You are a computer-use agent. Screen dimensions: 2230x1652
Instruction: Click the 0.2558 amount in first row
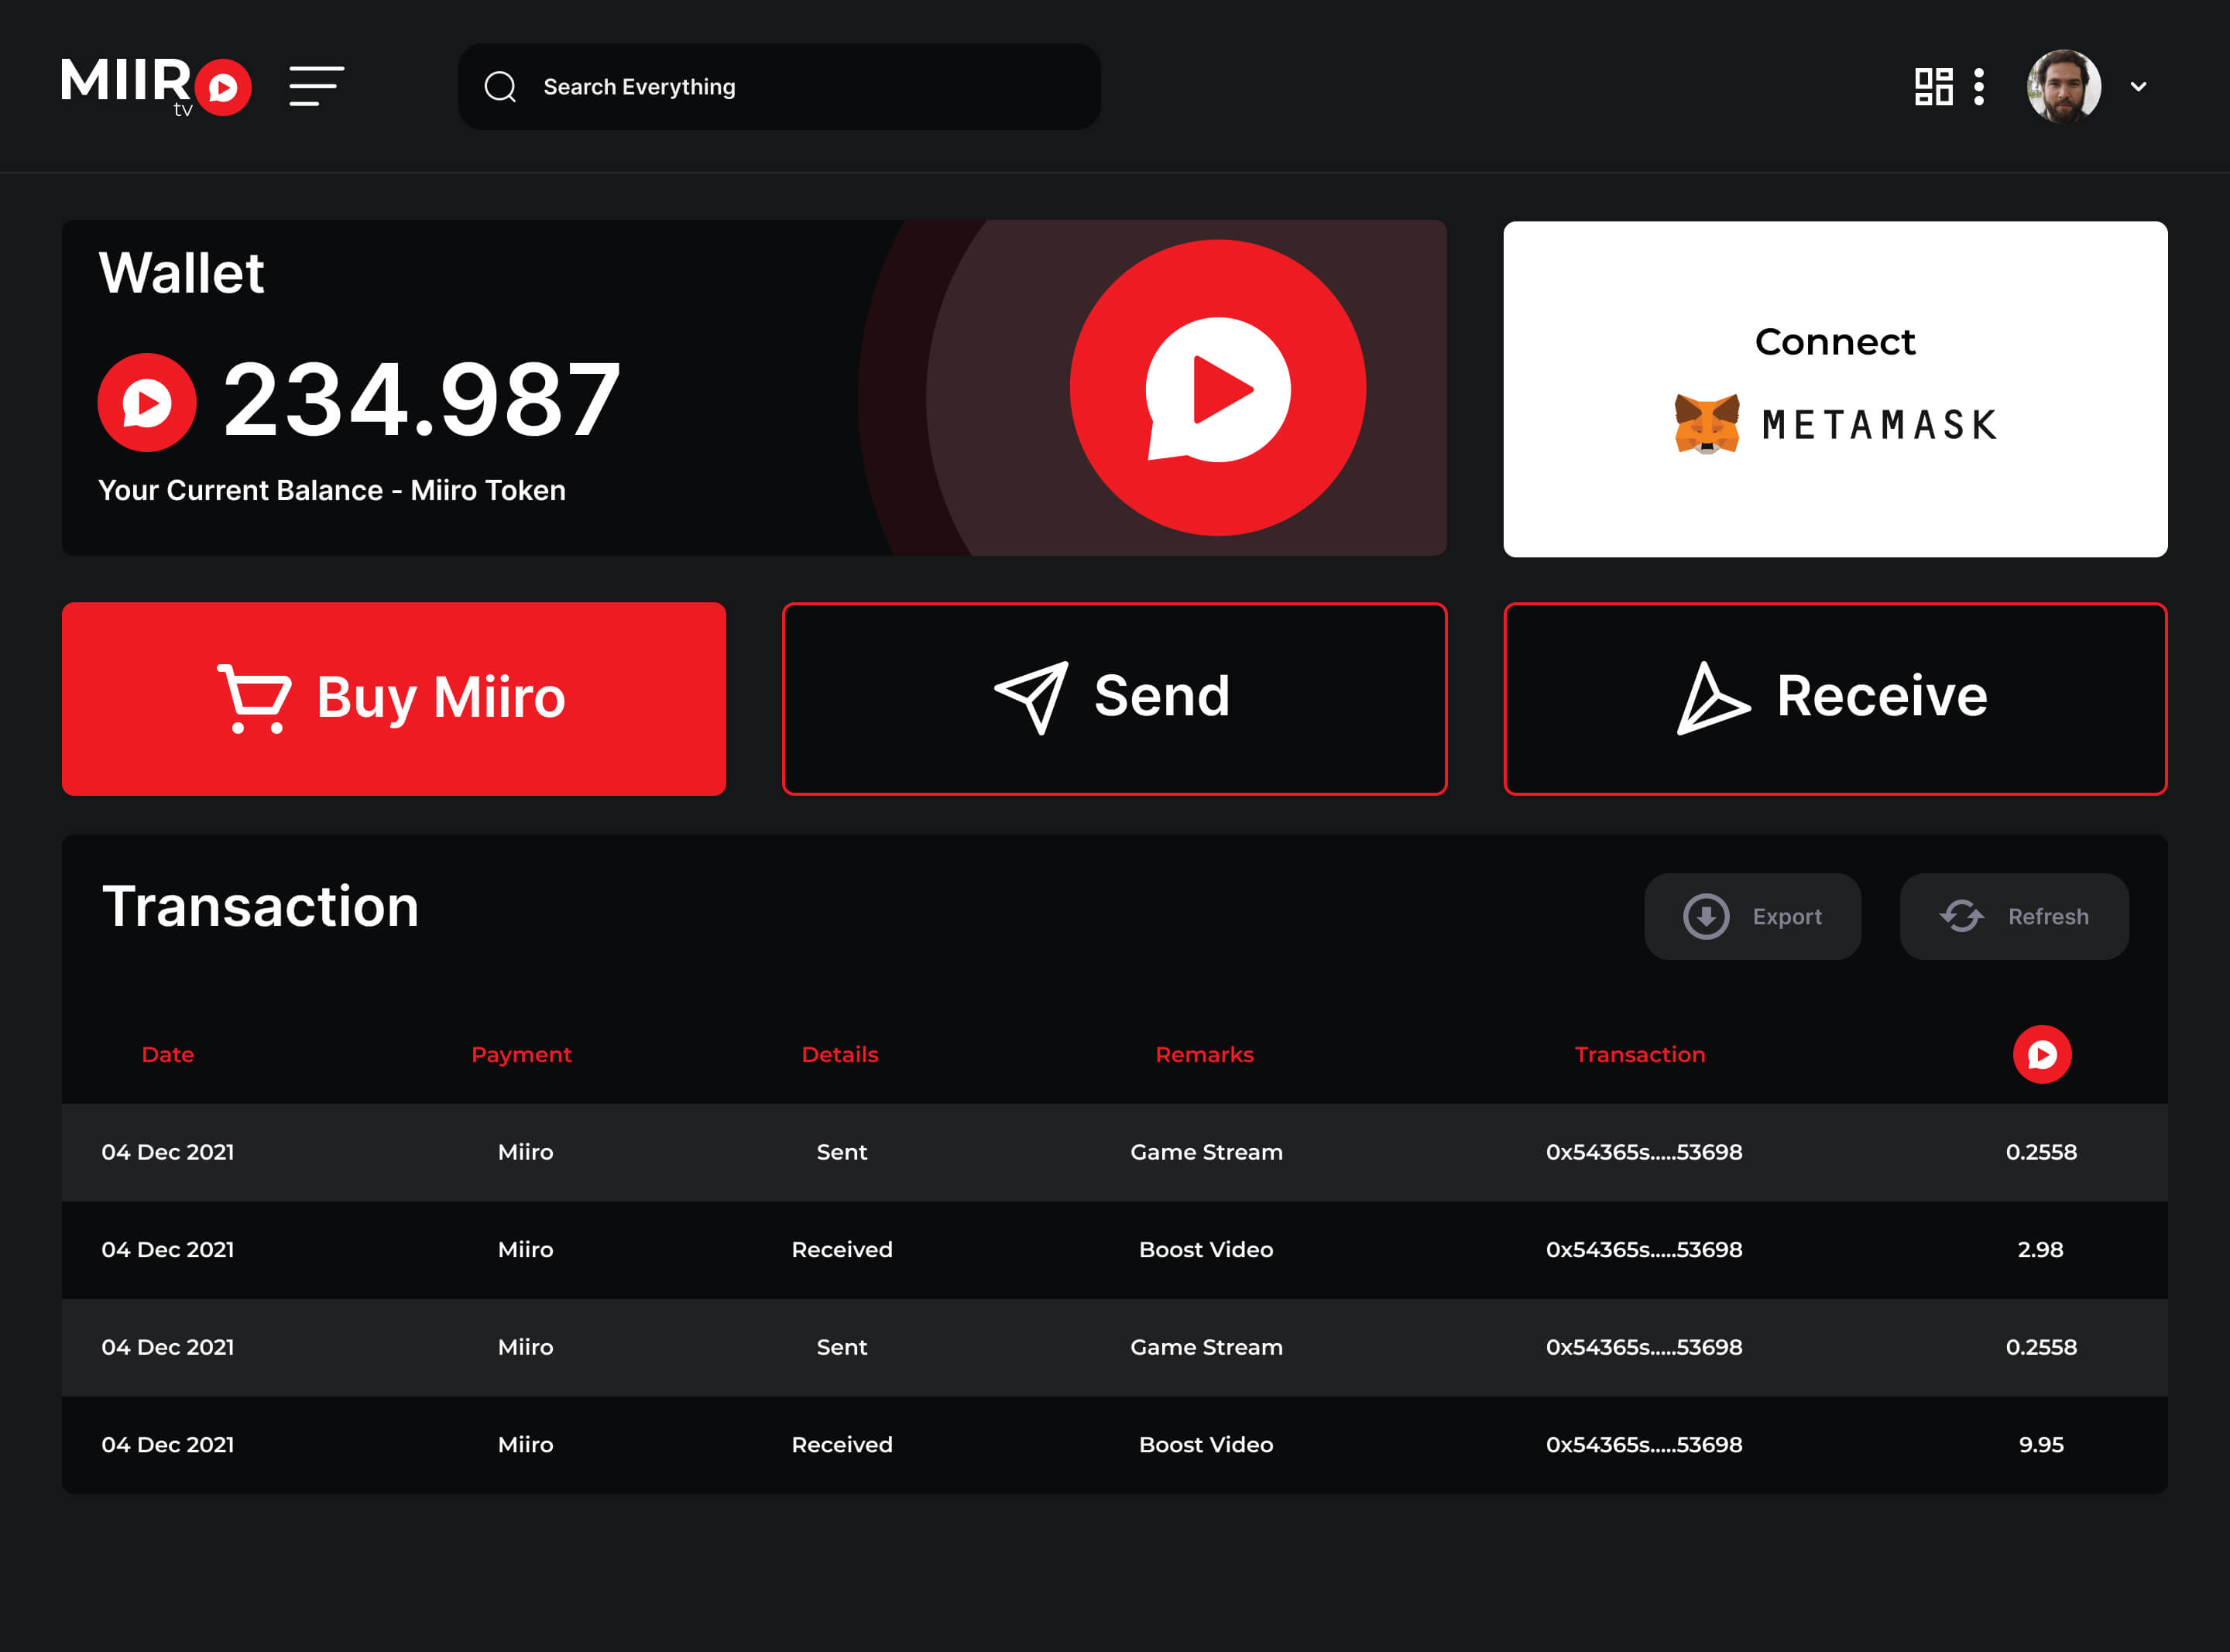2041,1152
